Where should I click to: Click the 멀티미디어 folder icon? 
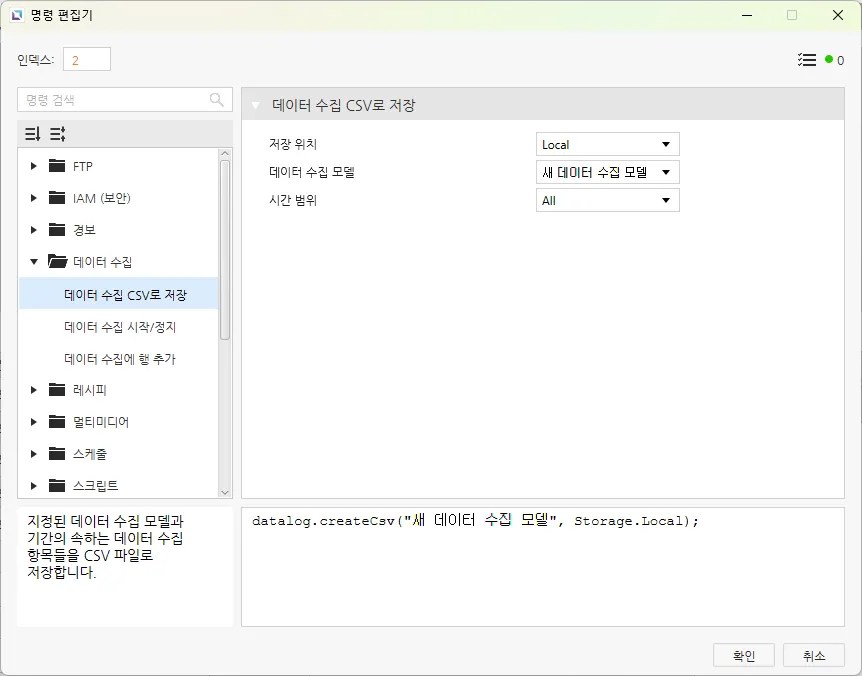(57, 422)
